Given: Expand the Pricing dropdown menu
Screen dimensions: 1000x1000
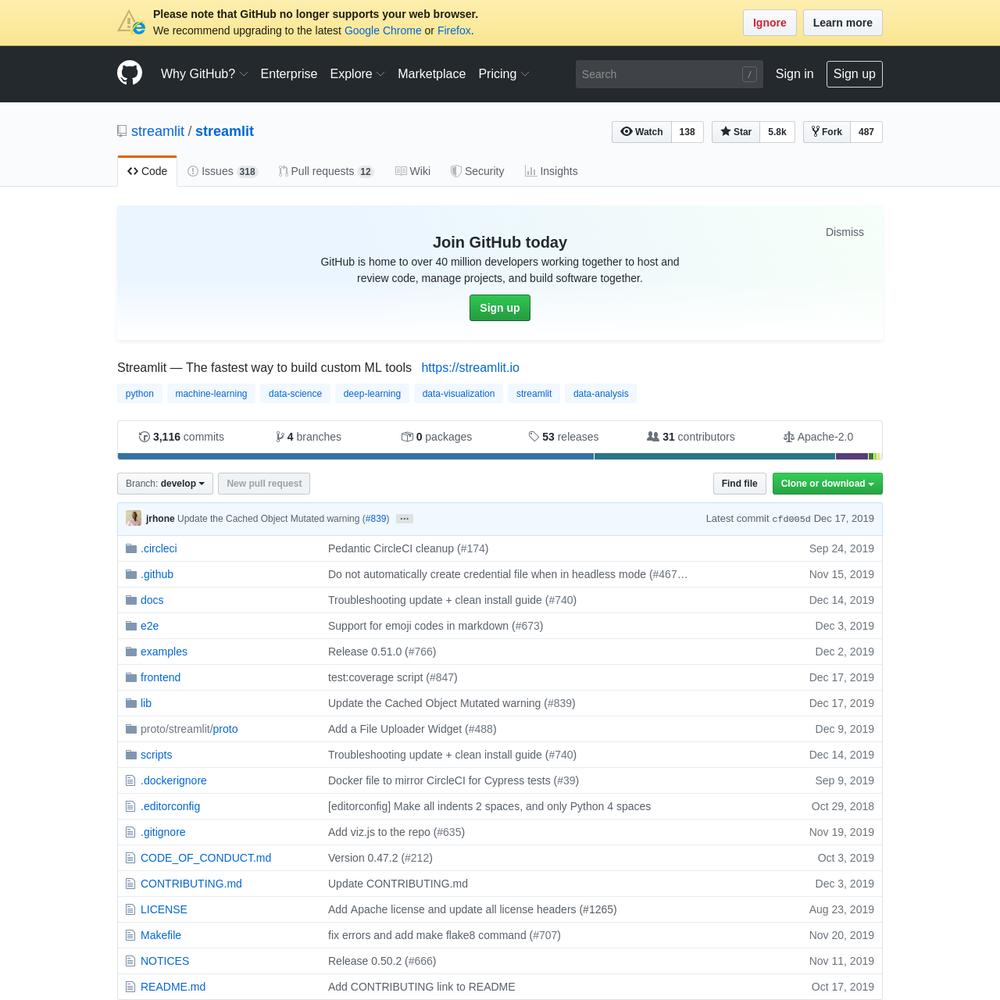Looking at the screenshot, I should tap(504, 74).
